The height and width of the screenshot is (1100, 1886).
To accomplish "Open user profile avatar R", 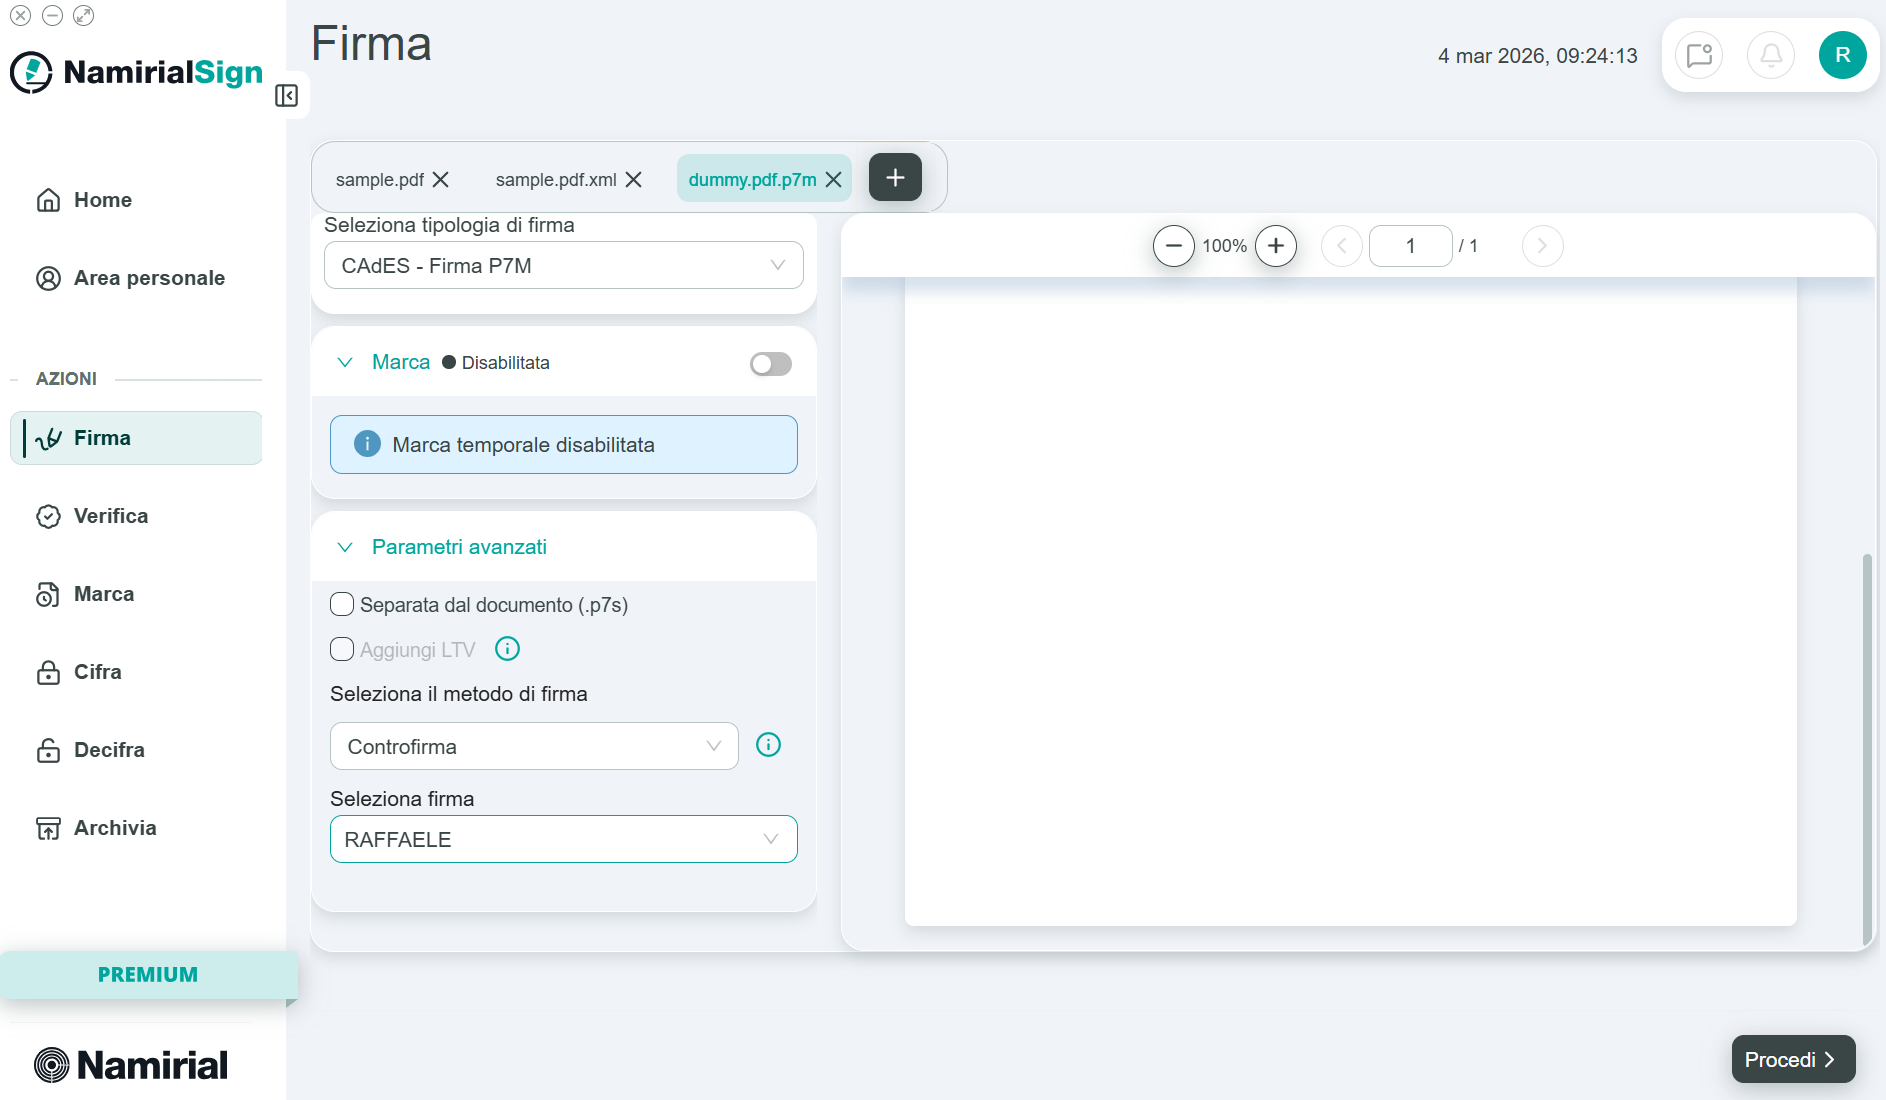I will coord(1843,55).
